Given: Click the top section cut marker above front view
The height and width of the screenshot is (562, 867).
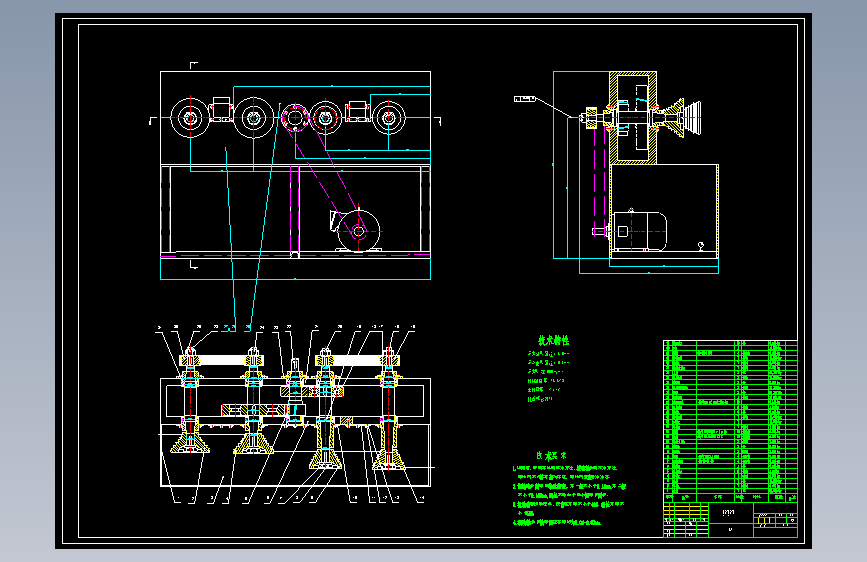Looking at the screenshot, I should coord(193,65).
